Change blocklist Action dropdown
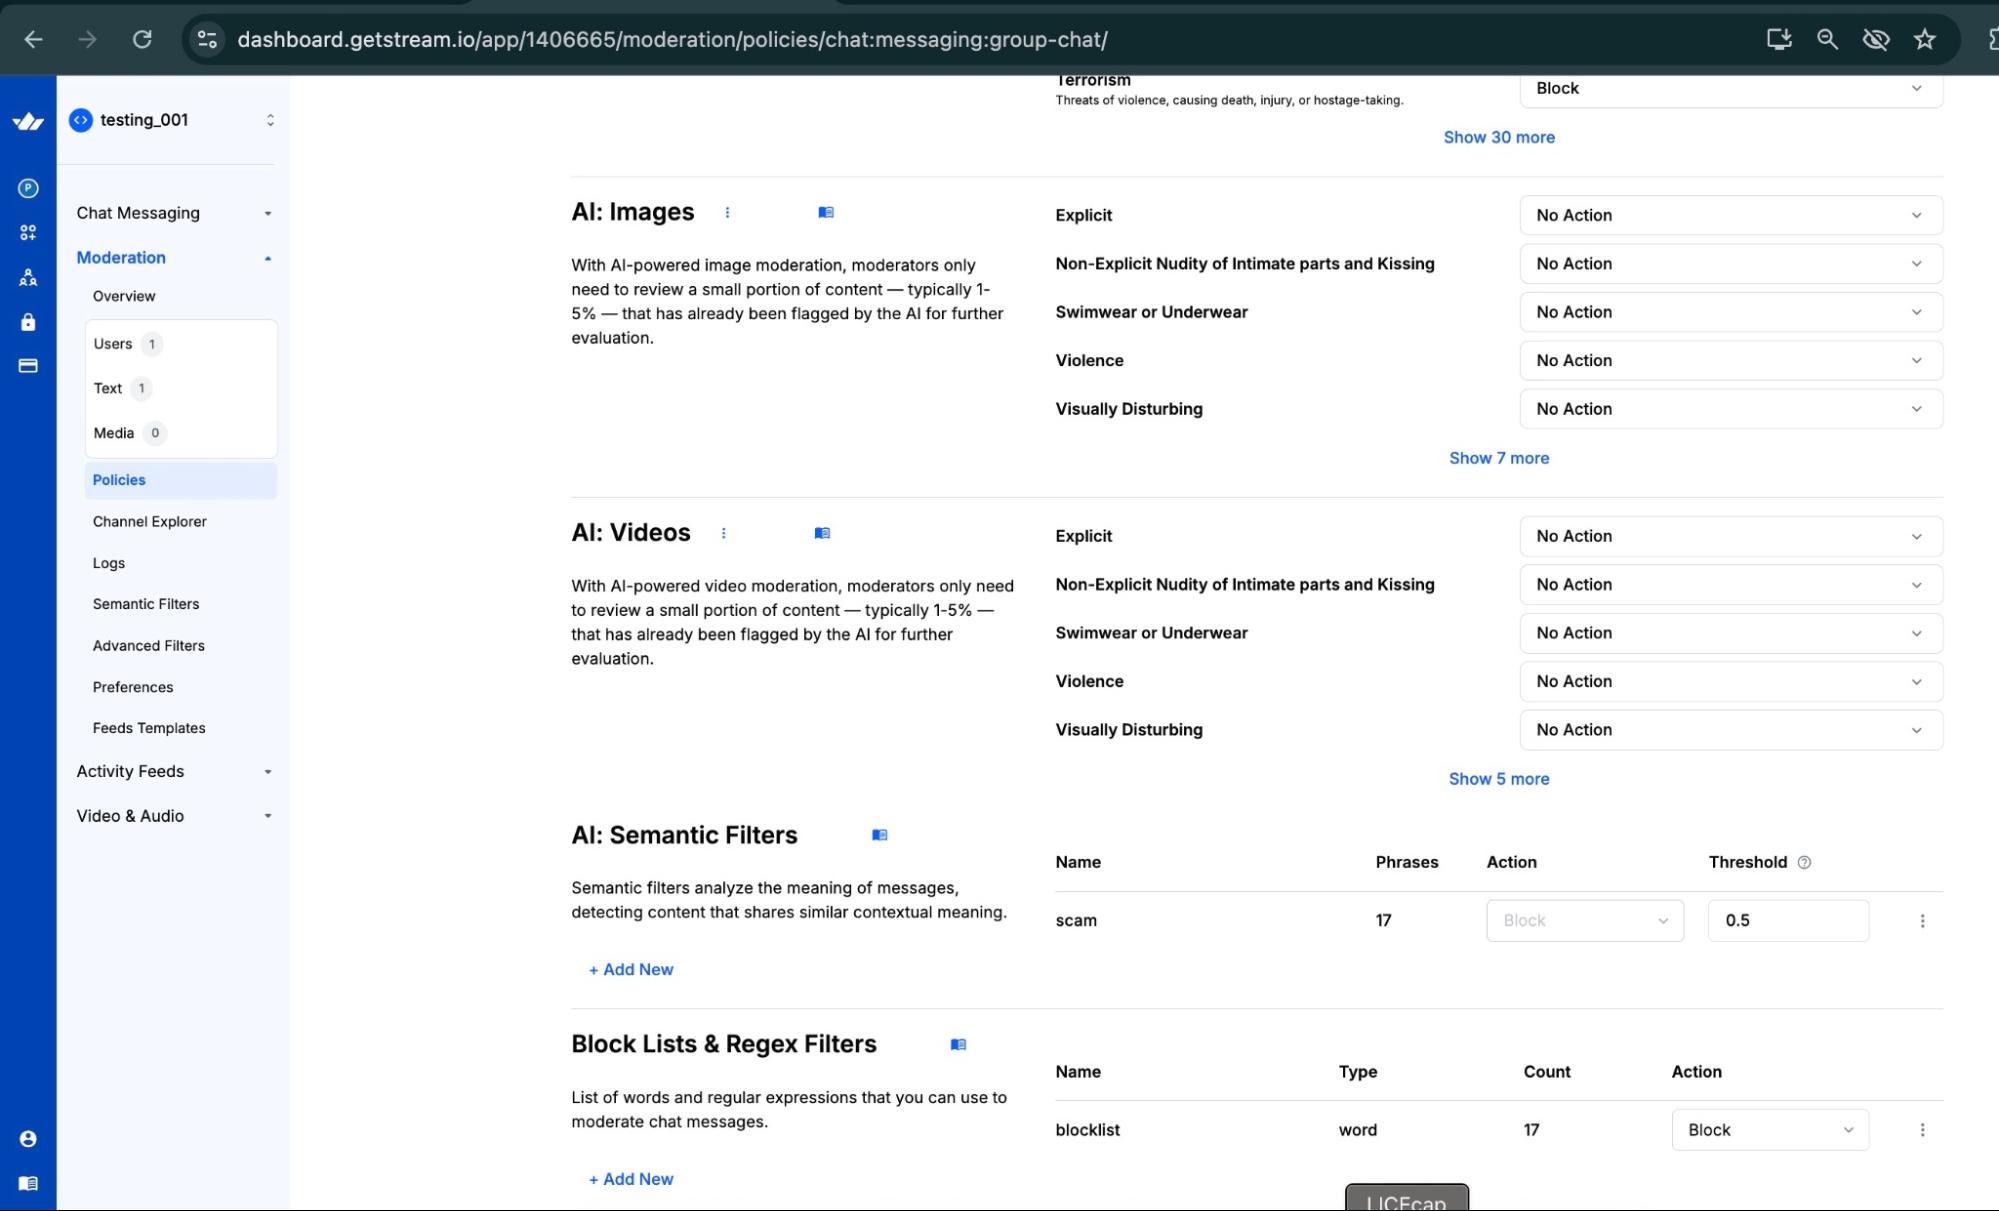The height and width of the screenshot is (1211, 1999). 1769,1130
